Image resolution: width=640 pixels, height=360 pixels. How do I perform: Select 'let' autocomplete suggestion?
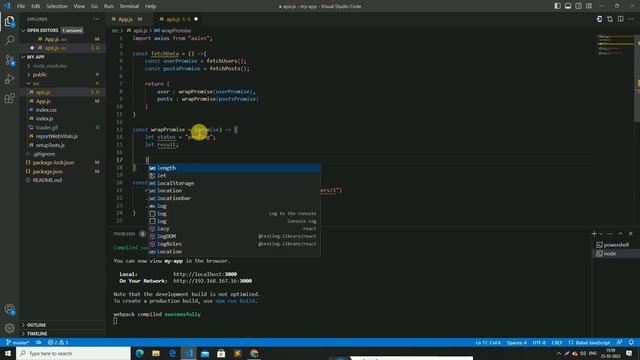234,176
